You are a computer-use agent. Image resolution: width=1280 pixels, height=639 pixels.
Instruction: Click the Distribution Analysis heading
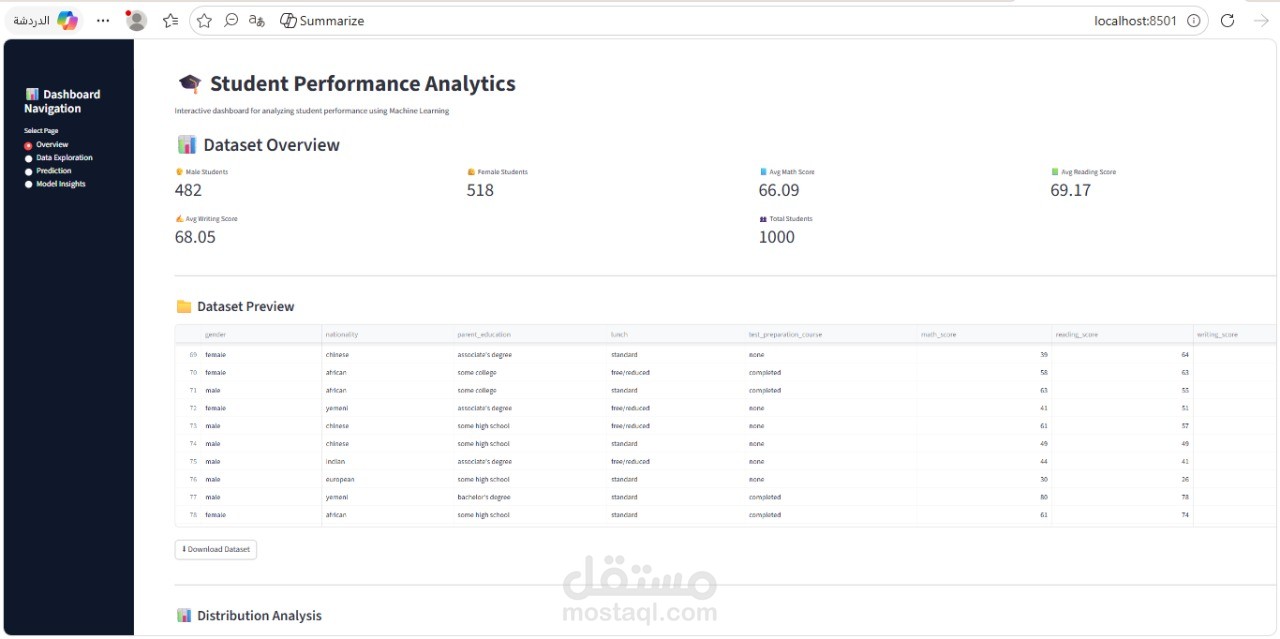259,616
